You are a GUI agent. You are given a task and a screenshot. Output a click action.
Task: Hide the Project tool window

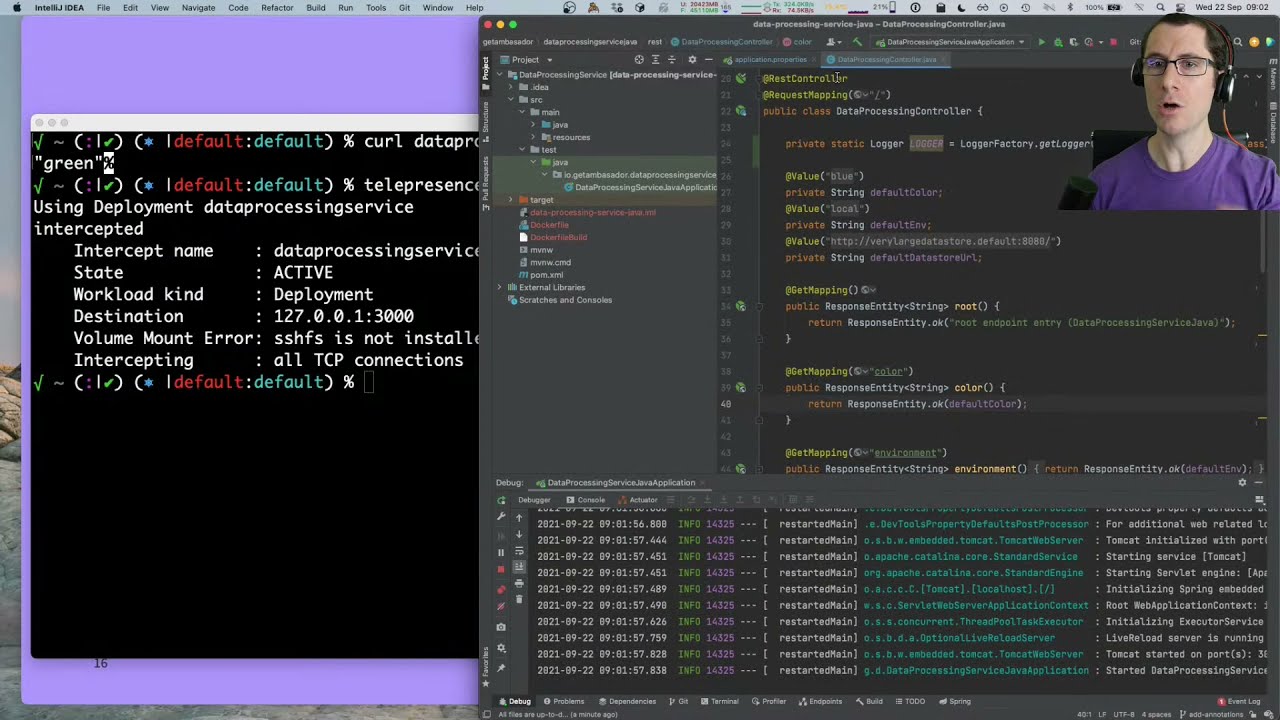(708, 59)
